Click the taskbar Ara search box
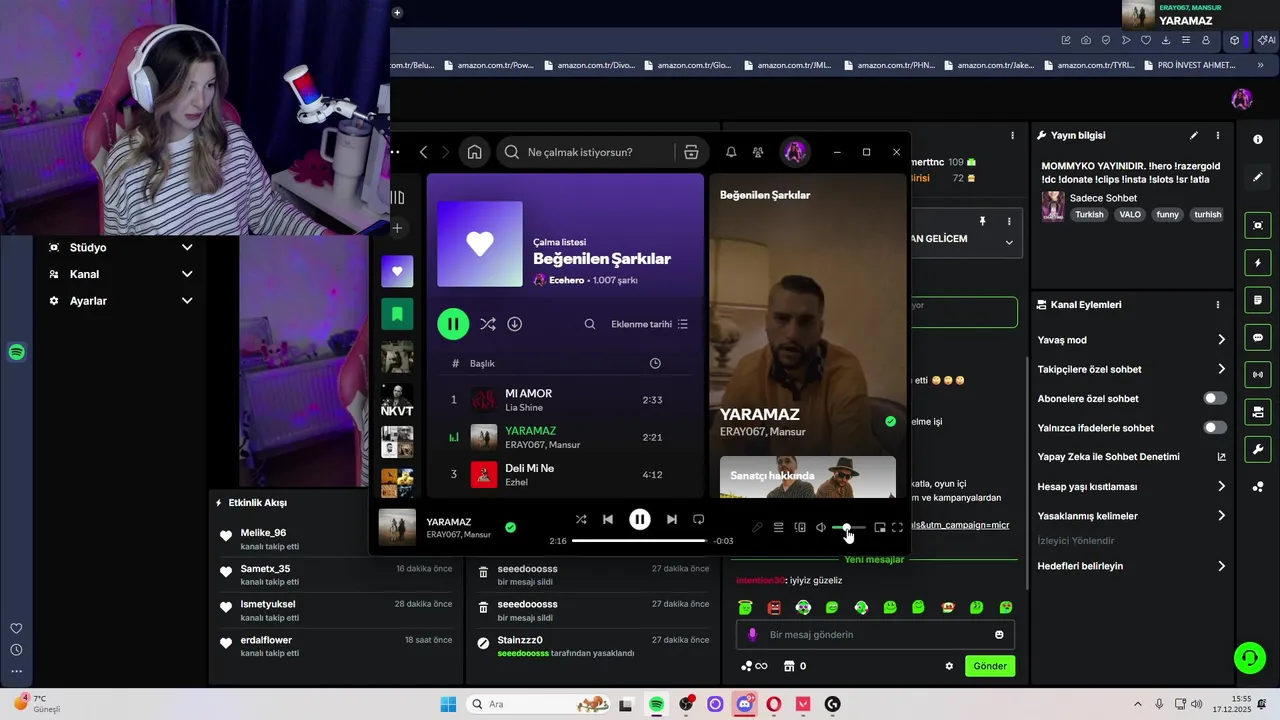This screenshot has width=1280, height=720. [539, 704]
